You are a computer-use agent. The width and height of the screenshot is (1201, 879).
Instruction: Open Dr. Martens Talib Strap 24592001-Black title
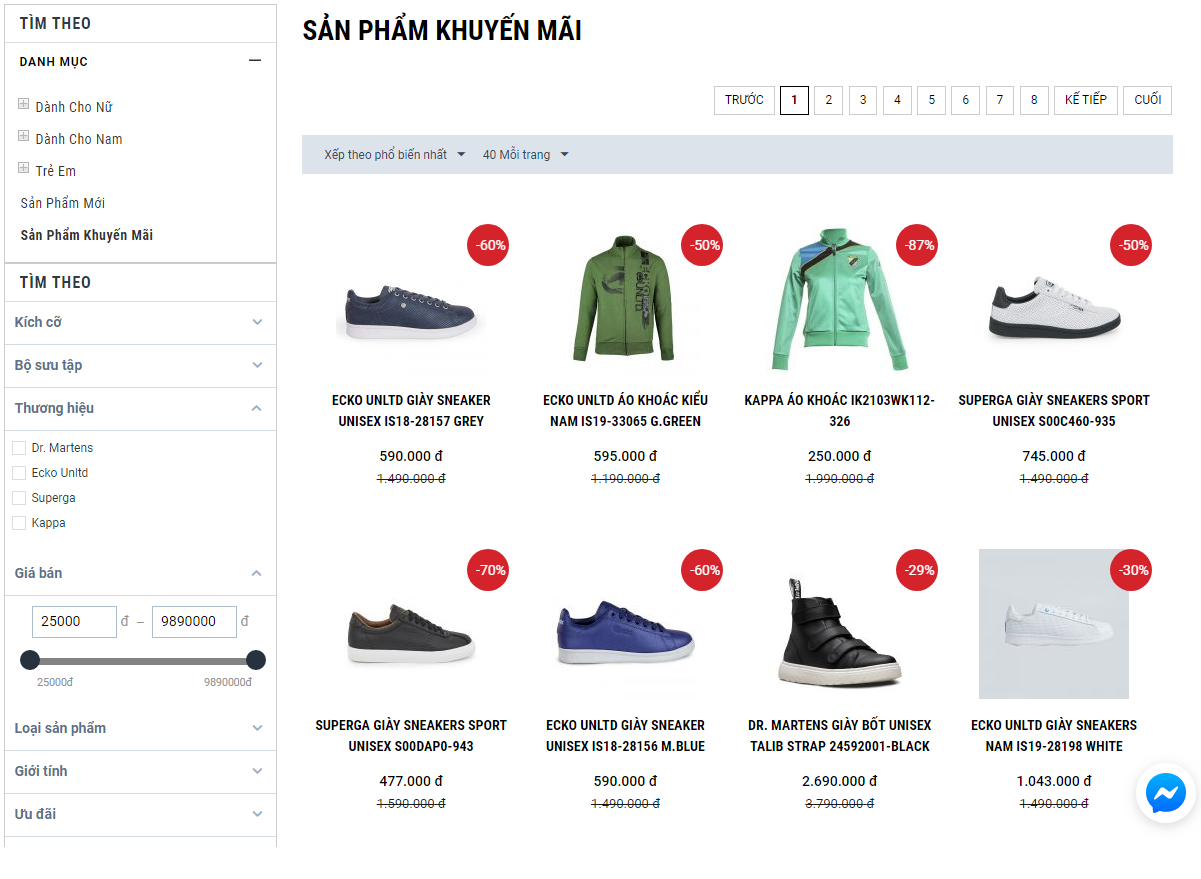coord(840,736)
